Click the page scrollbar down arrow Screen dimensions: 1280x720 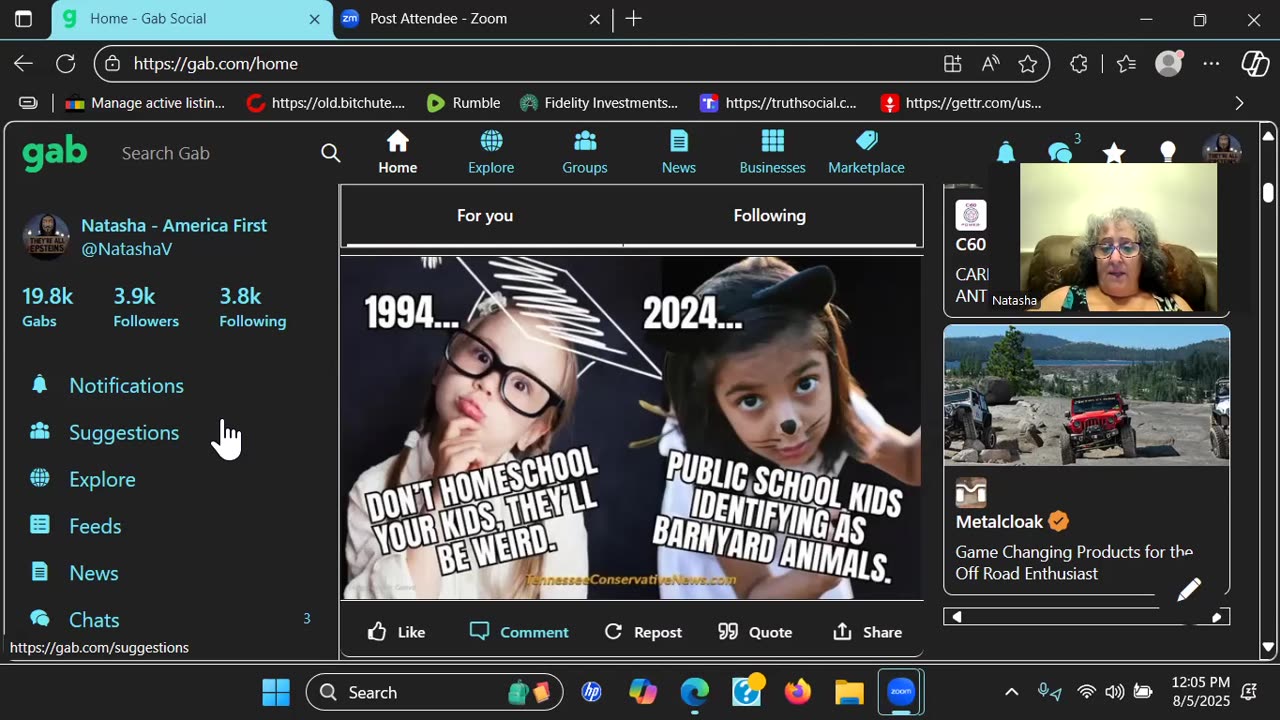pyautogui.click(x=1268, y=647)
